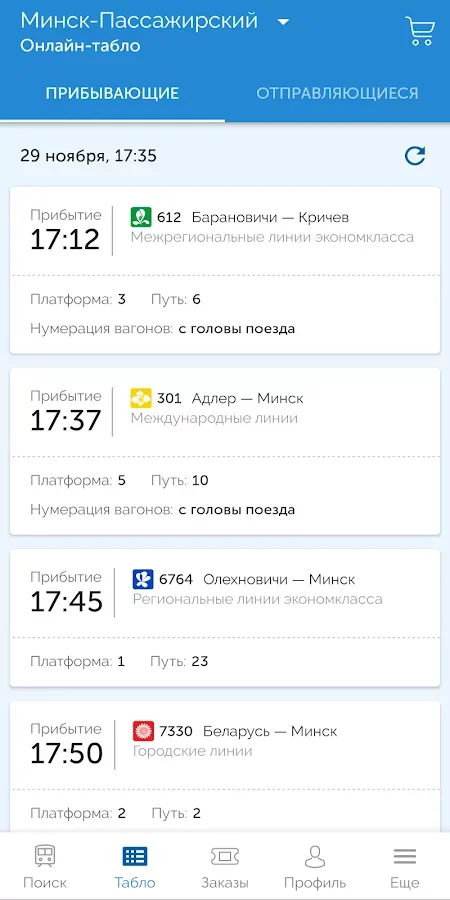Open the shopping cart icon

pos(420,30)
